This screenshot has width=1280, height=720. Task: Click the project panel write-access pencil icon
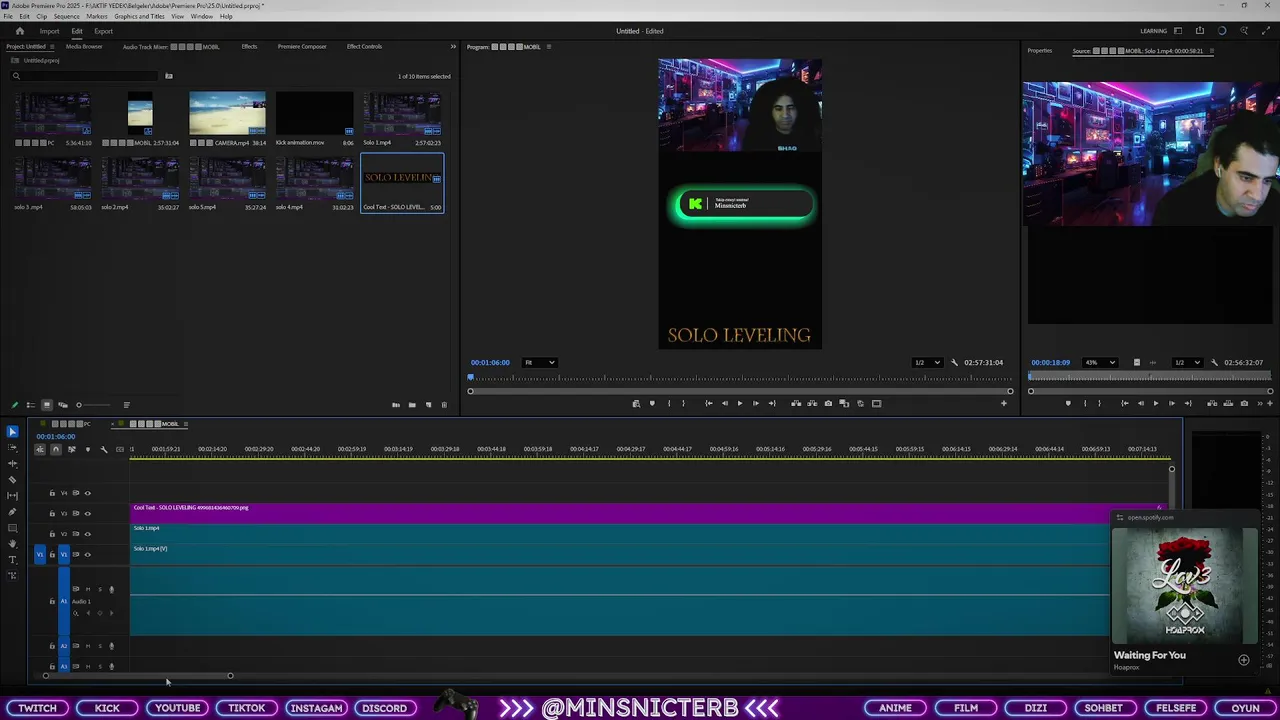[14, 405]
